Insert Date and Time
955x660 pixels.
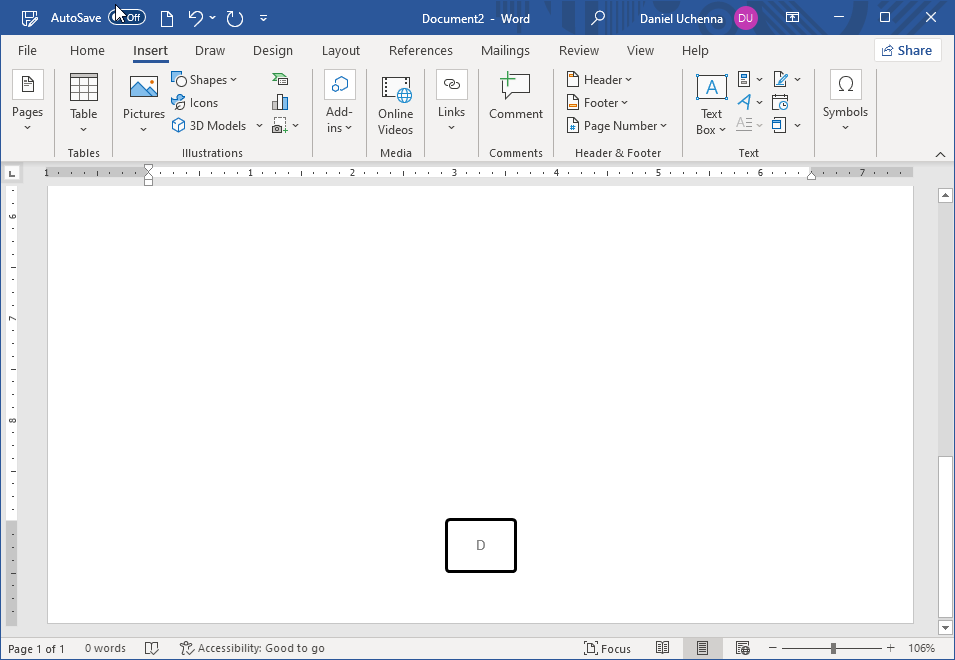click(780, 103)
